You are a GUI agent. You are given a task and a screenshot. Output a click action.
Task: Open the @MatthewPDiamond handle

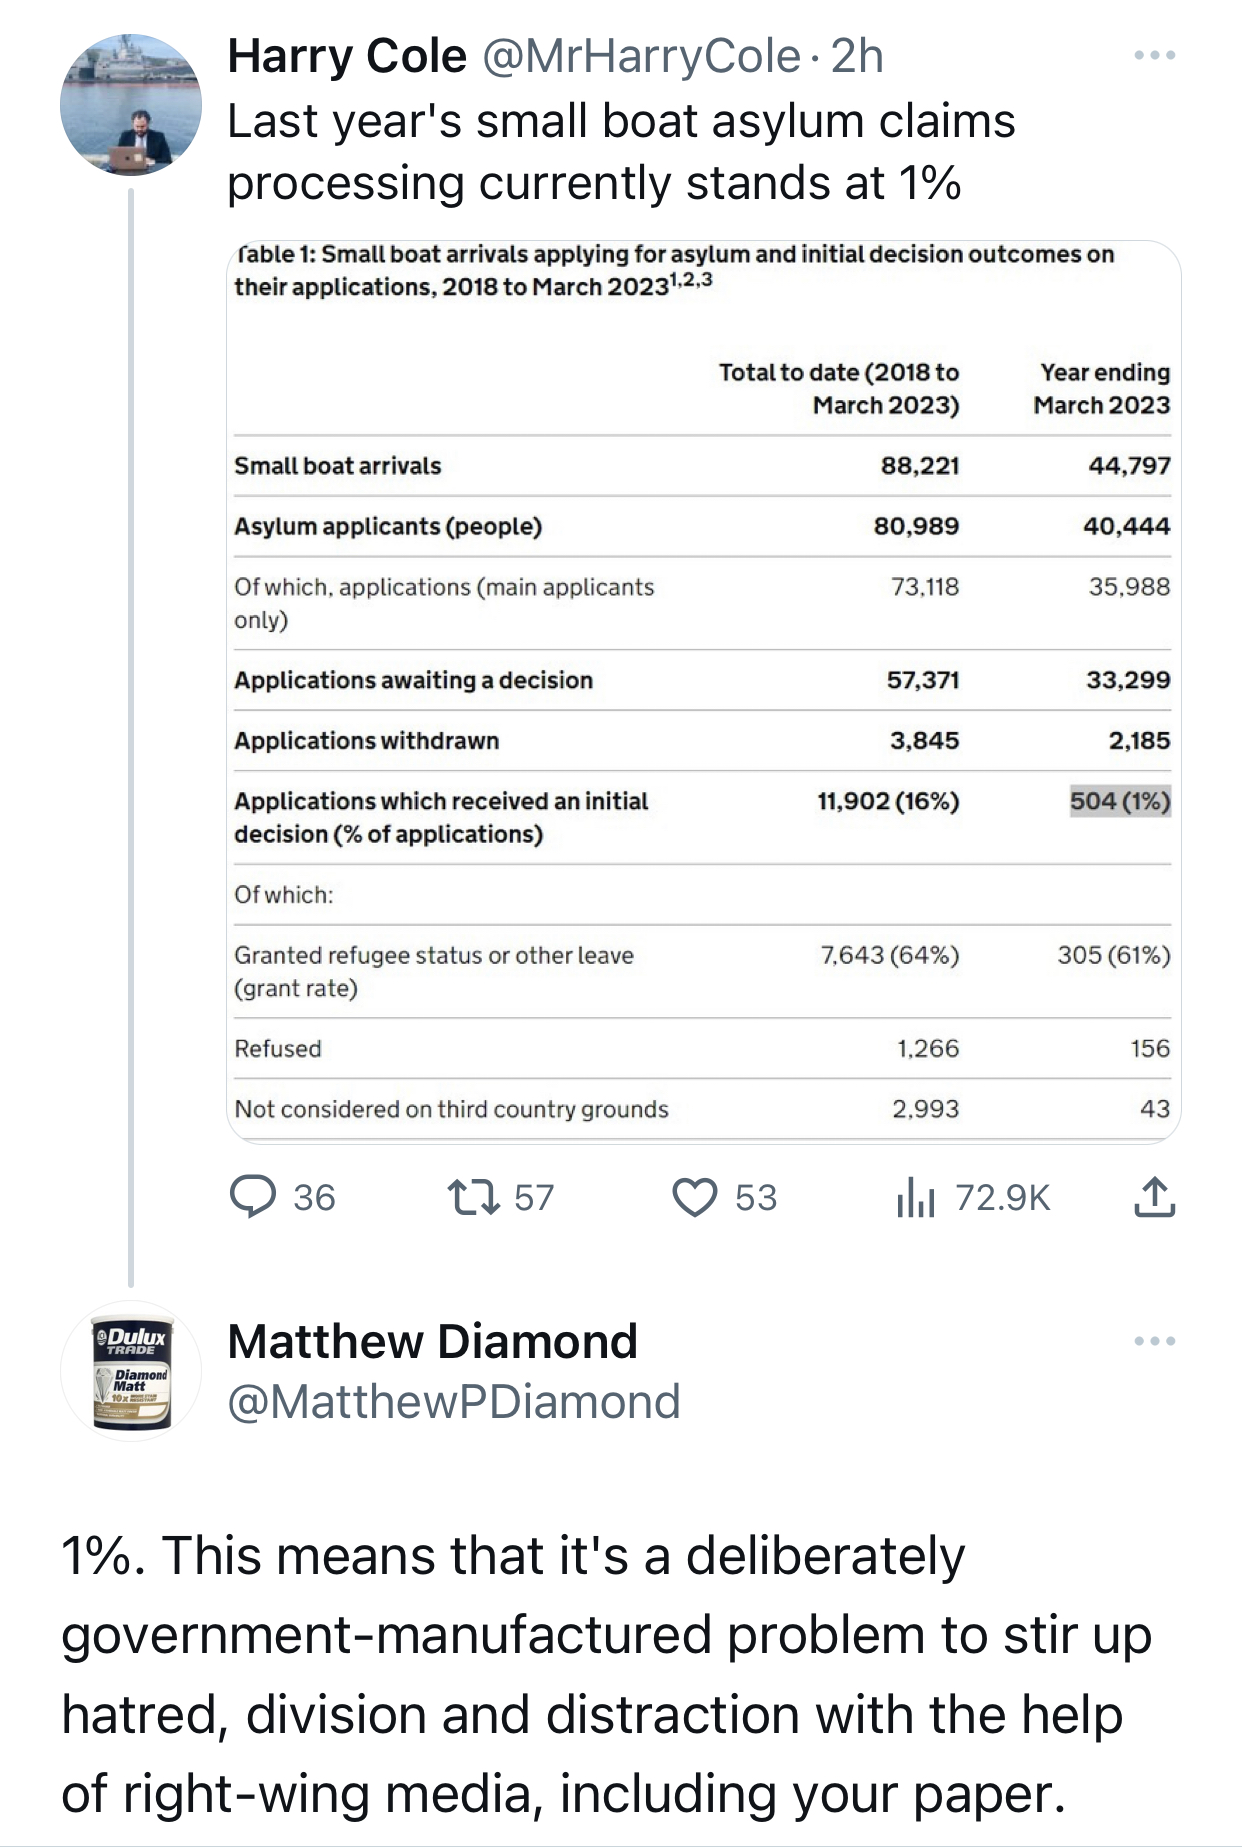click(454, 1402)
